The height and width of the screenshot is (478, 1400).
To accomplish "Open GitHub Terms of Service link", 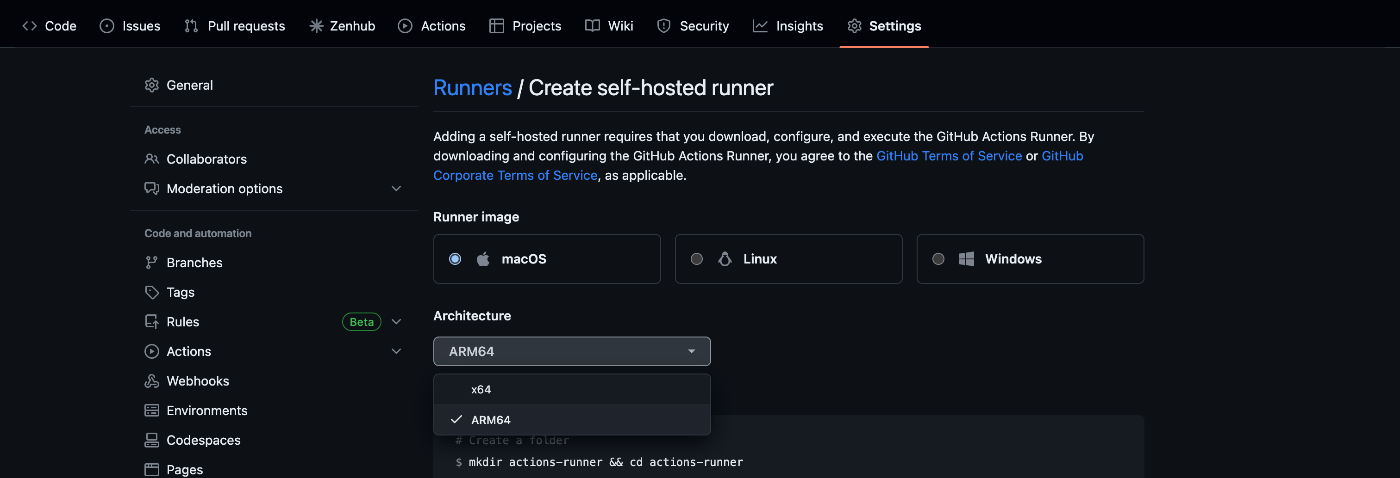I will 949,156.
